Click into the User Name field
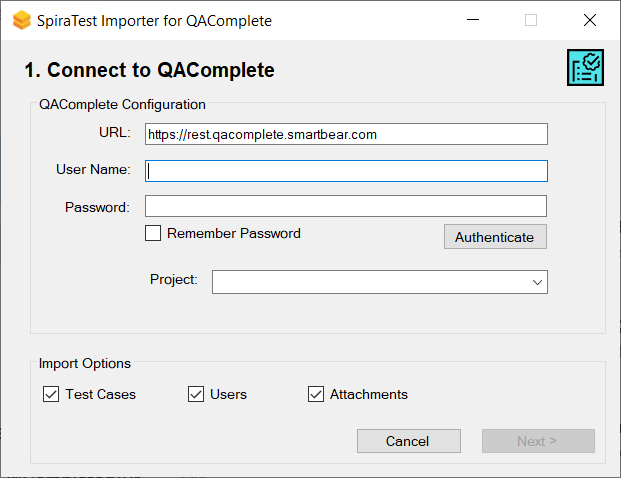Viewport: 621px width, 478px height. [346, 171]
